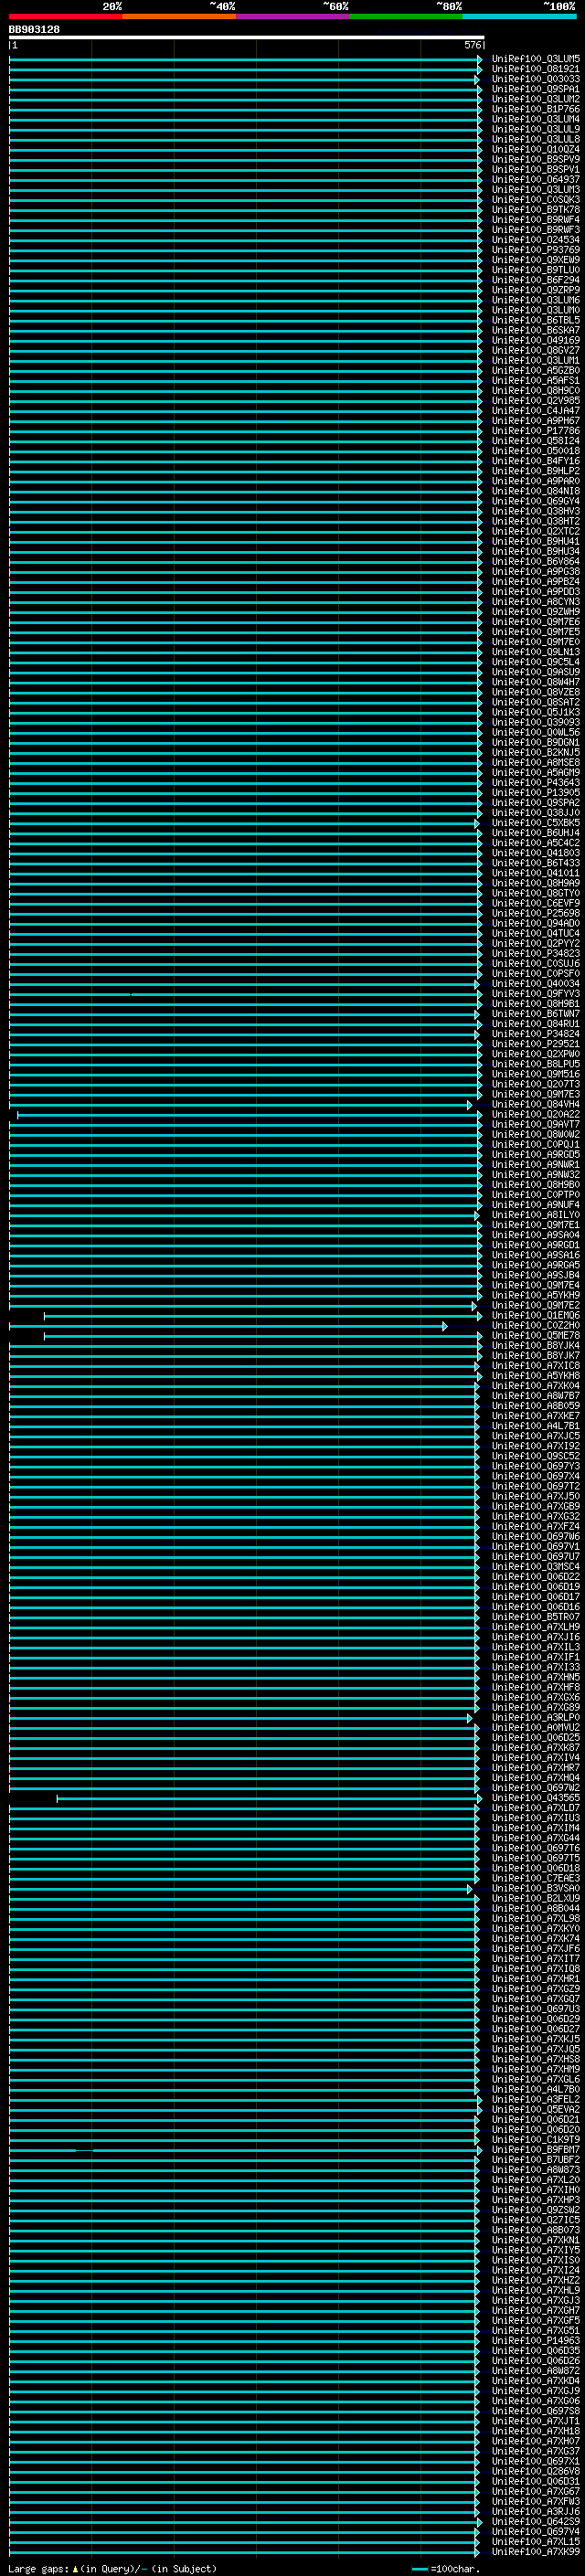This screenshot has width=585, height=2576.
Task: Select hit UniRef100_Q20A22
Action: pos(535,1114)
